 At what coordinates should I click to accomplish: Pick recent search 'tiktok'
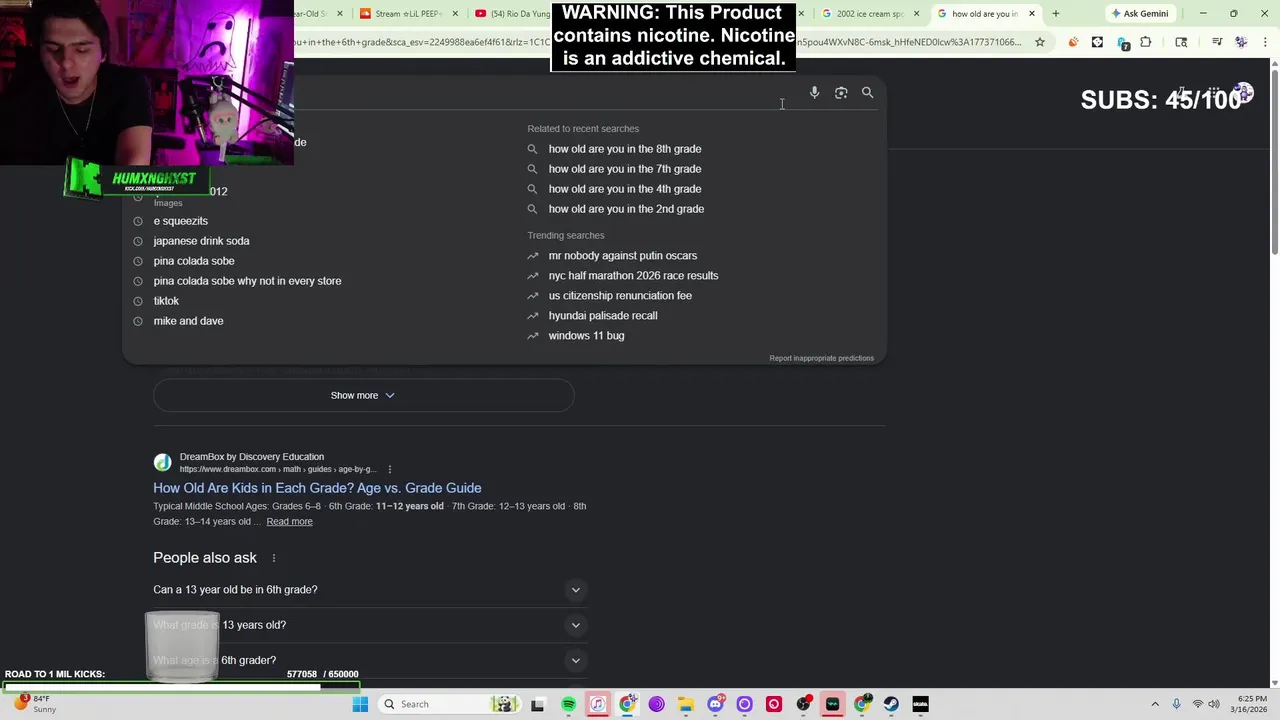(x=166, y=301)
